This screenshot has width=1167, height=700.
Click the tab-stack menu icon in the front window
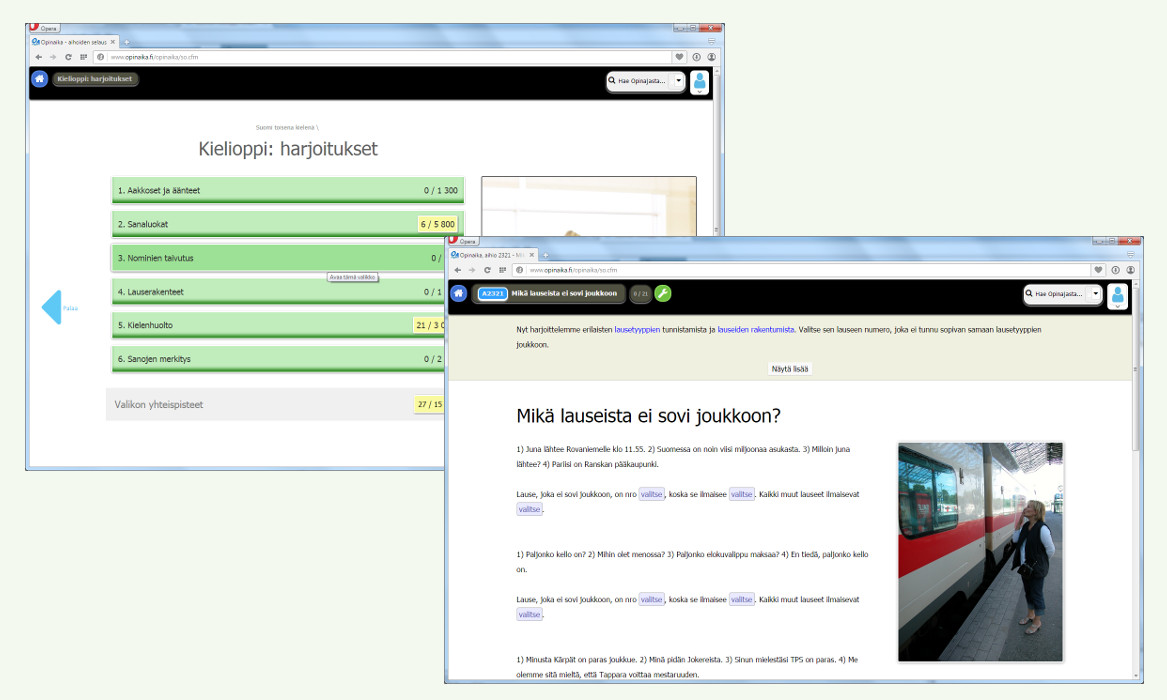point(1130,254)
